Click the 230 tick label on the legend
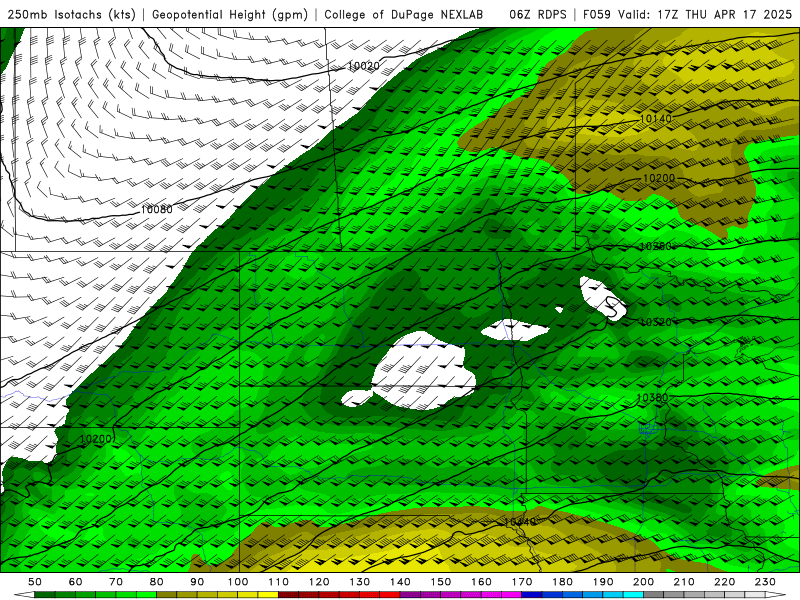Image resolution: width=800 pixels, height=600 pixels. coord(765,582)
